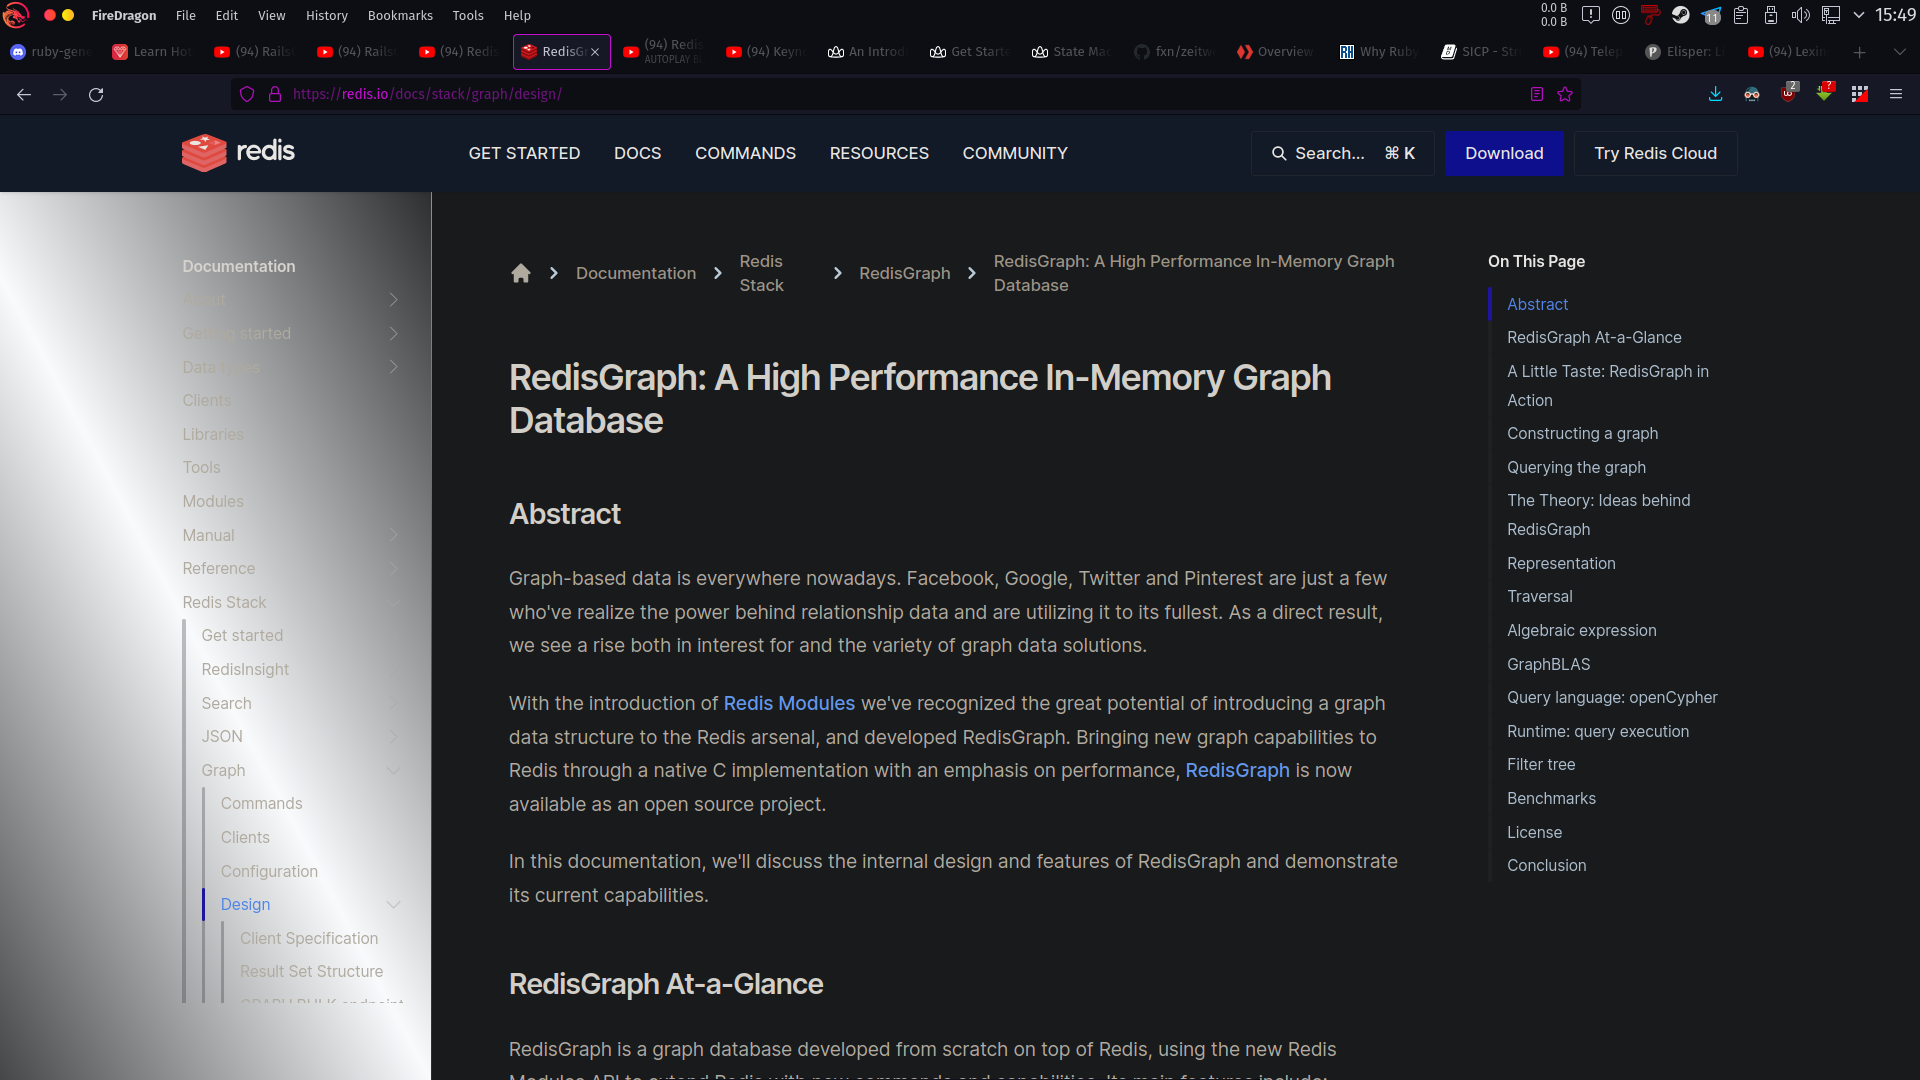Open the DOCS navigation item
The image size is (1920, 1080).
[637, 153]
